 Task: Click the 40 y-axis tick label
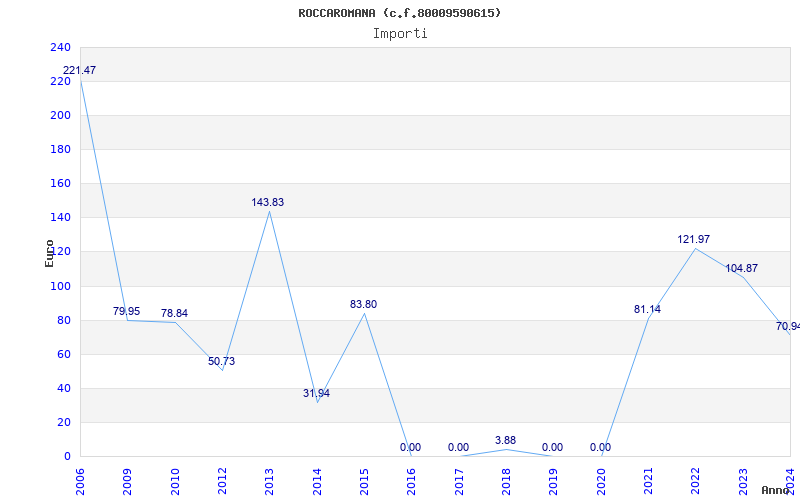(64, 388)
